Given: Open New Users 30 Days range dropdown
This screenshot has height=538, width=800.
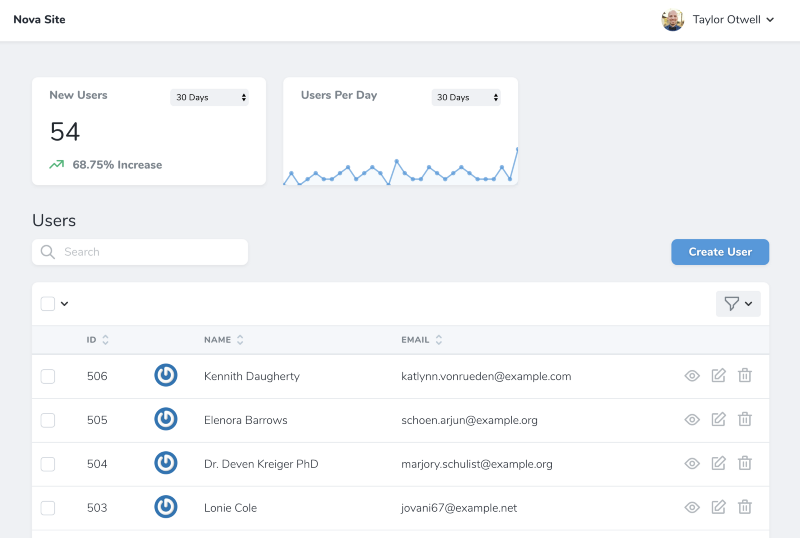Looking at the screenshot, I should pyautogui.click(x=210, y=97).
